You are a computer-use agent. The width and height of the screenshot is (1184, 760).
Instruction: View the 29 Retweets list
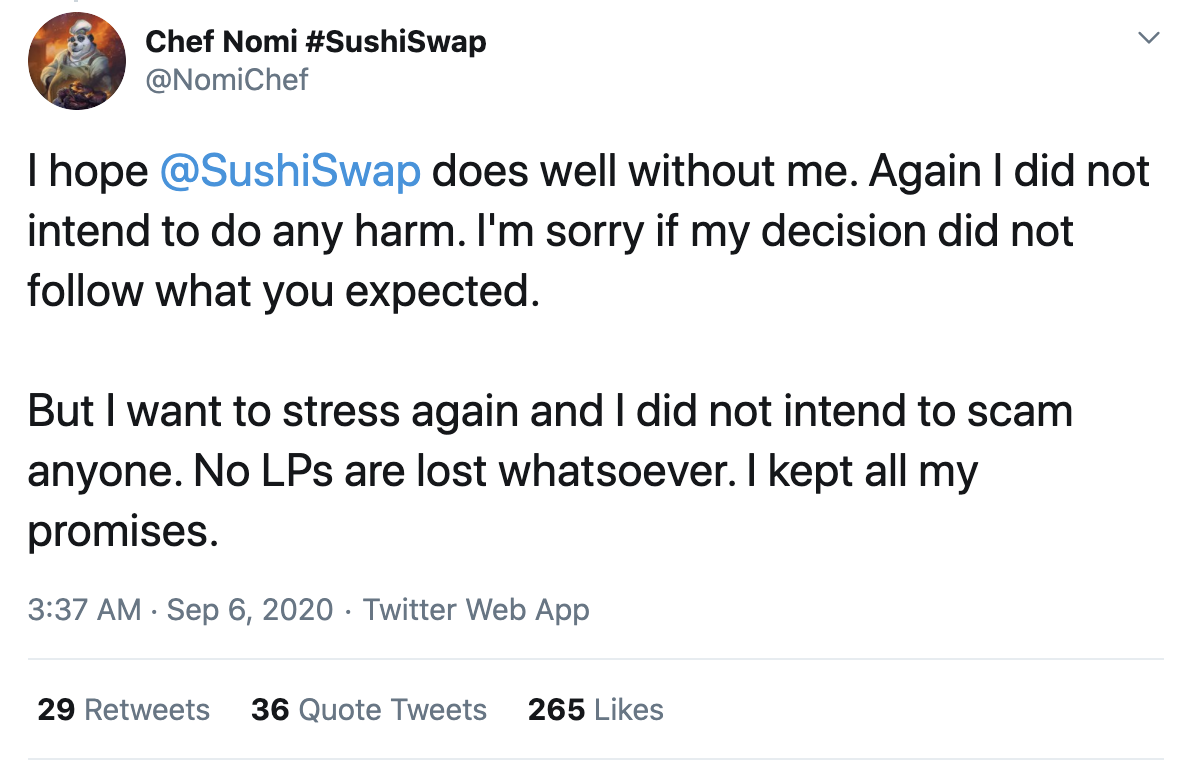(x=124, y=709)
